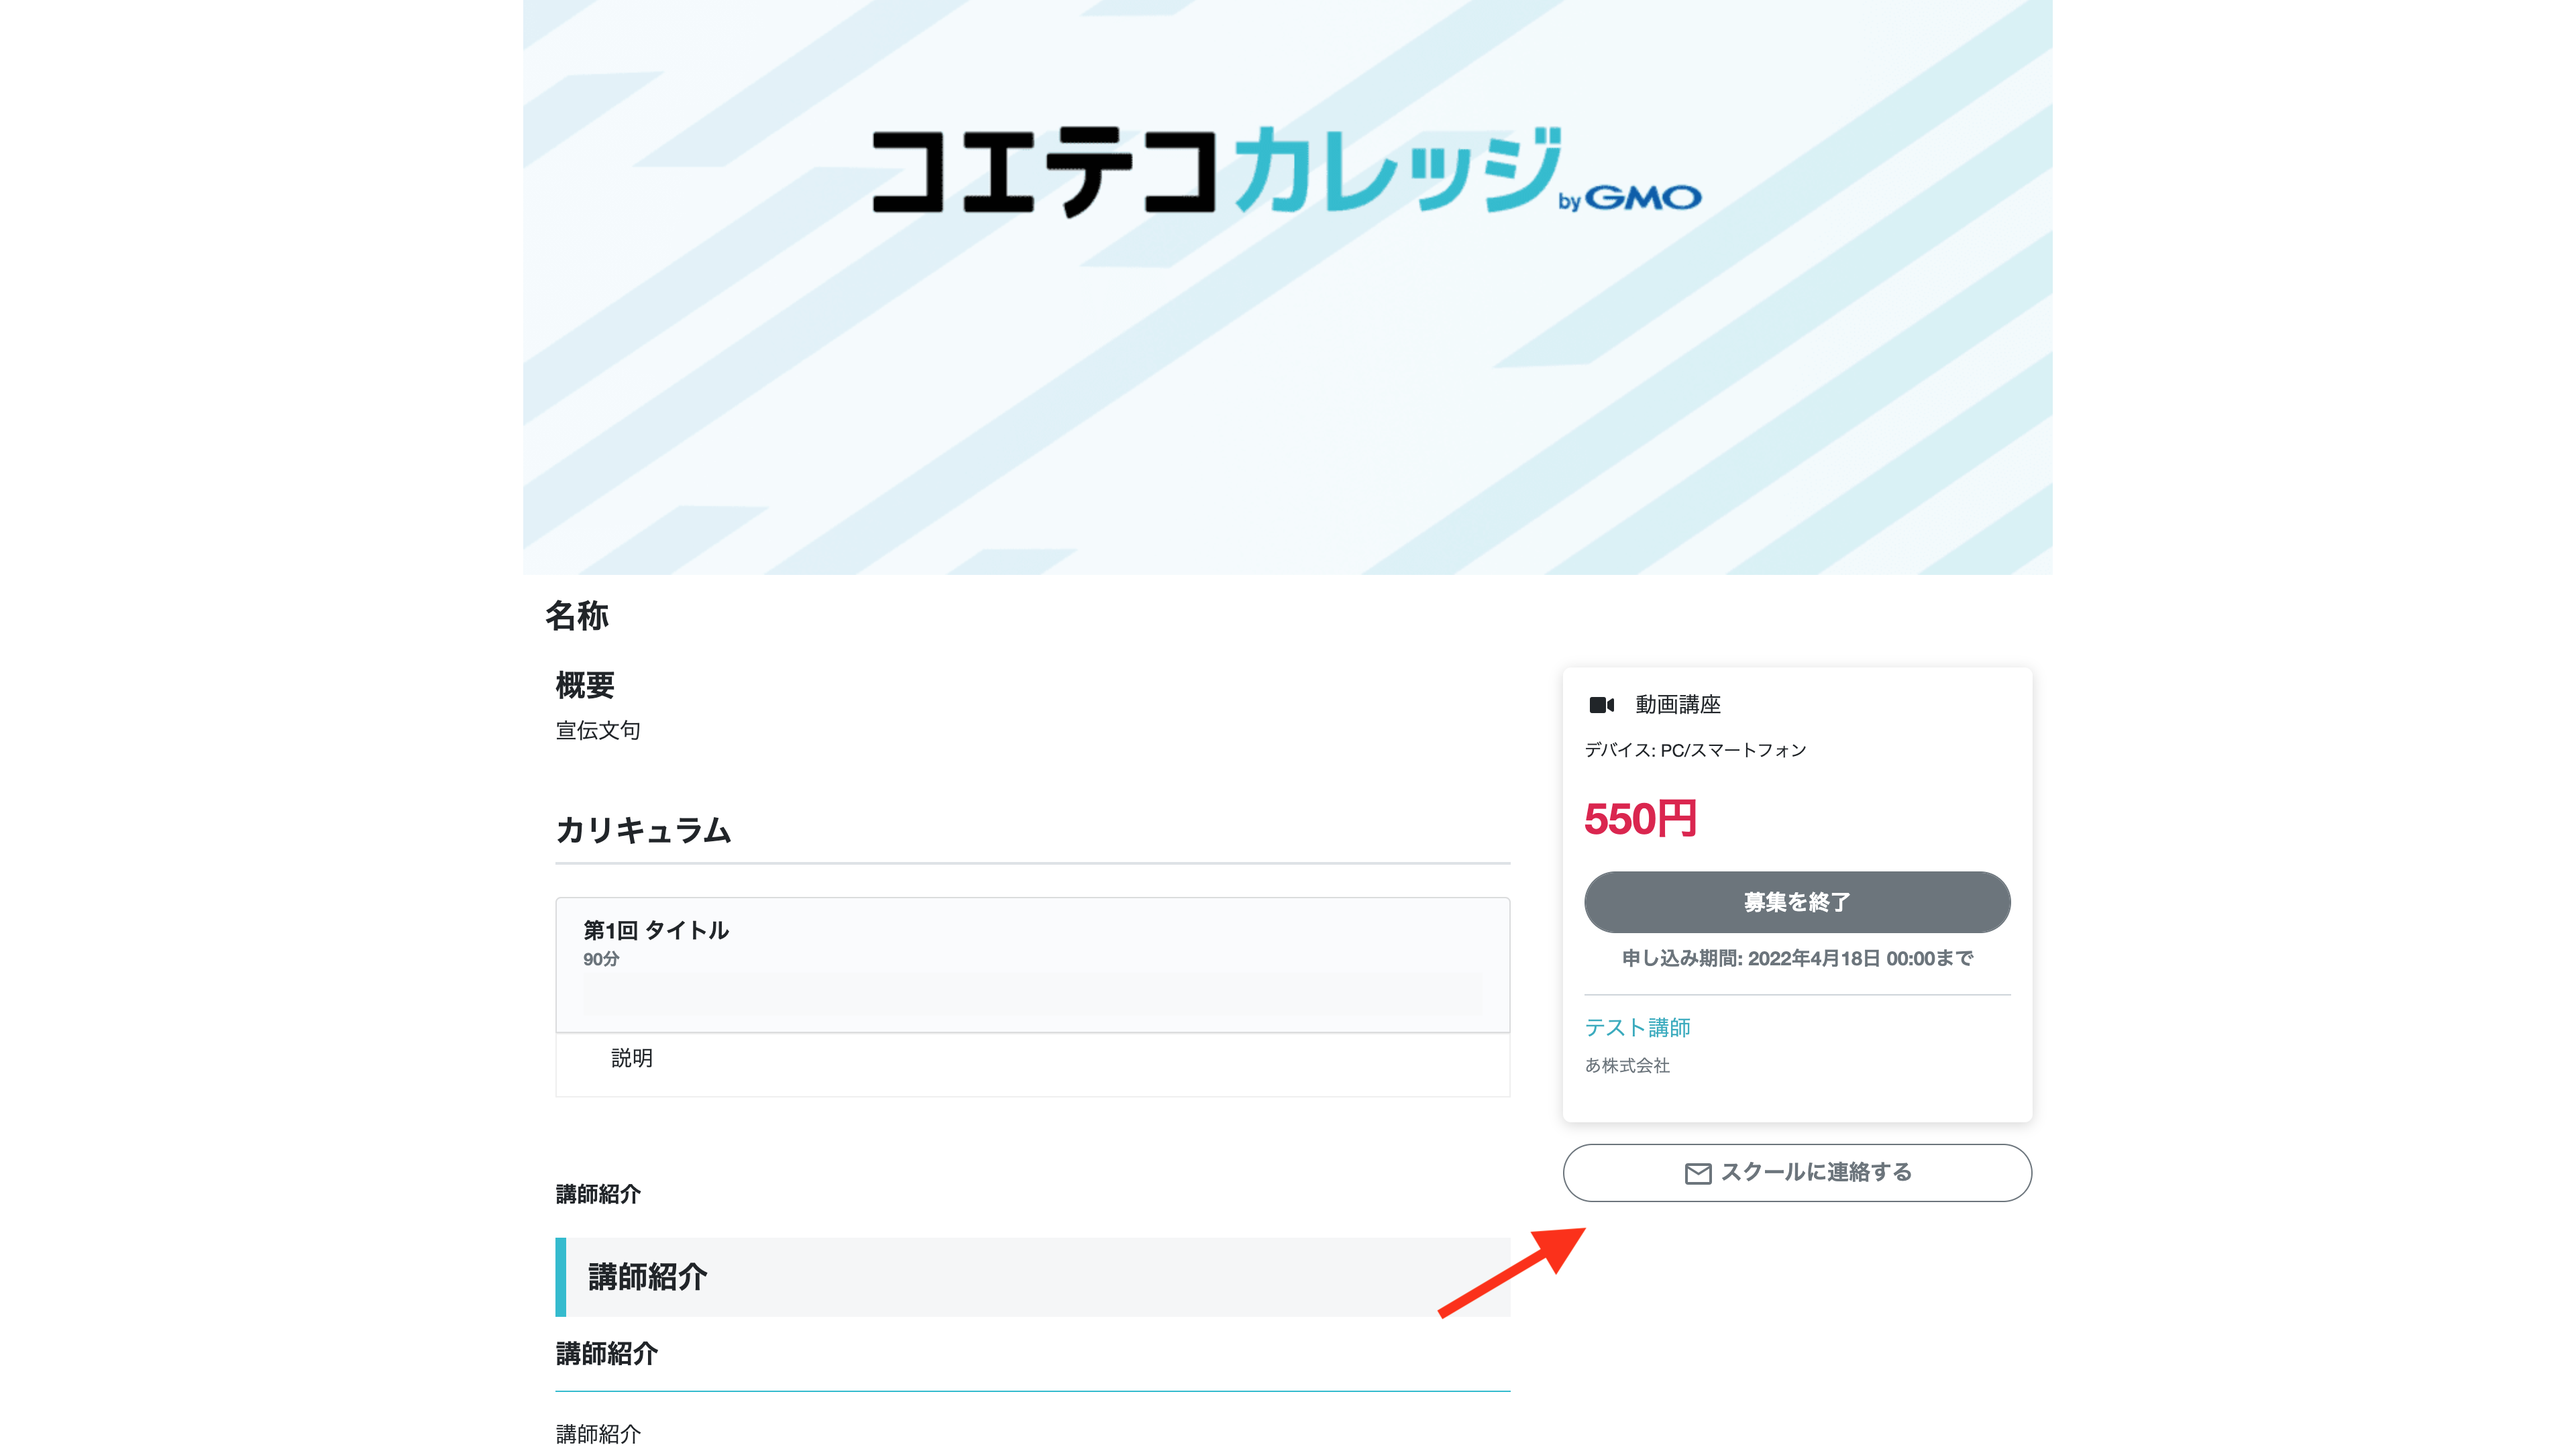Click the 550円 price text
The image size is (2576, 1449).
click(1640, 819)
